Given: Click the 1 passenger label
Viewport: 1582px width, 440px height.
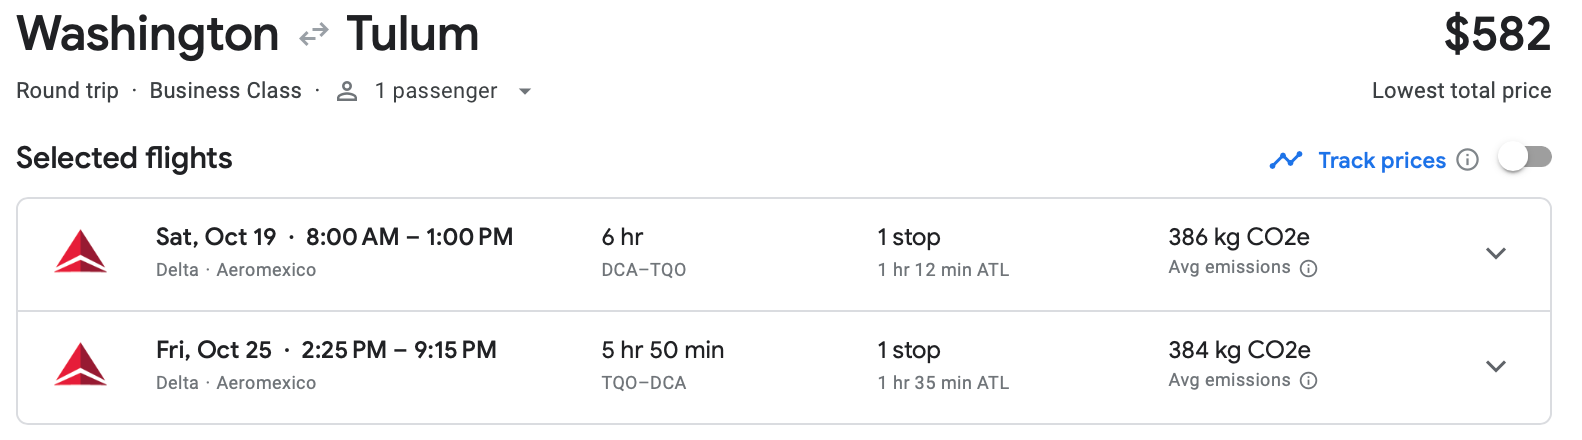Looking at the screenshot, I should (435, 91).
